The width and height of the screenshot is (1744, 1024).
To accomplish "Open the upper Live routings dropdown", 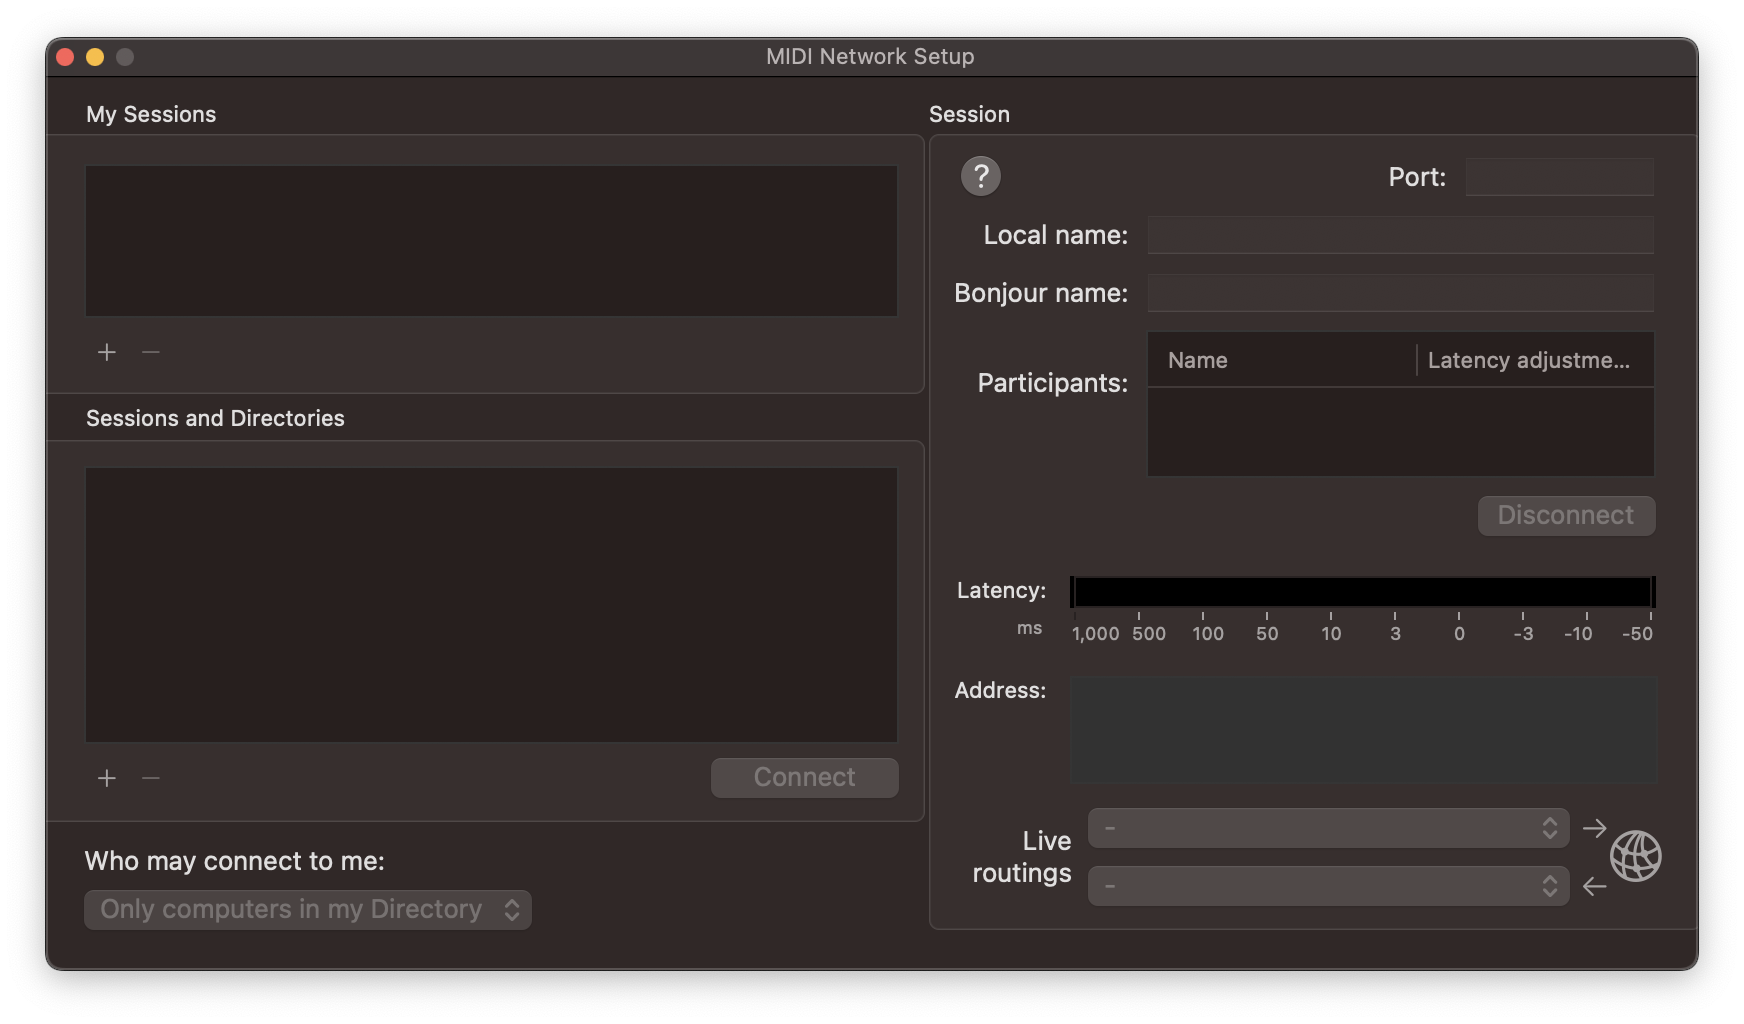I will tap(1328, 828).
